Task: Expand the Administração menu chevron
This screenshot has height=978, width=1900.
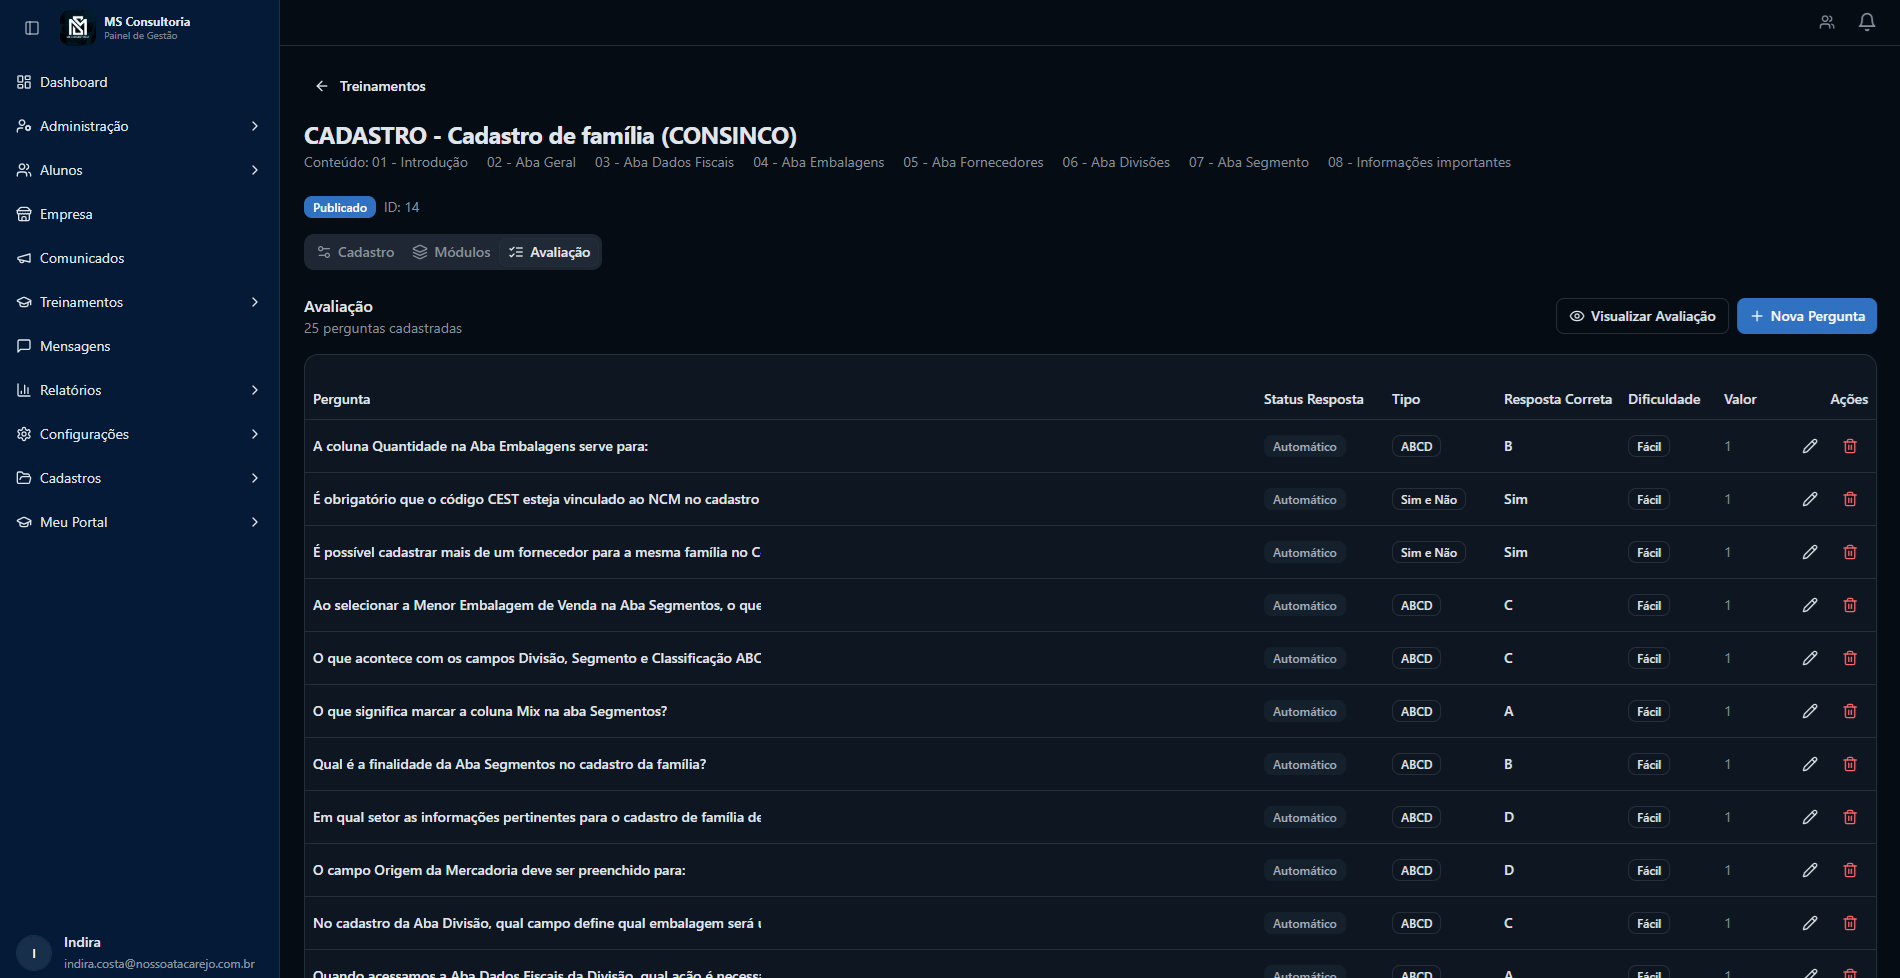Action: tap(255, 126)
